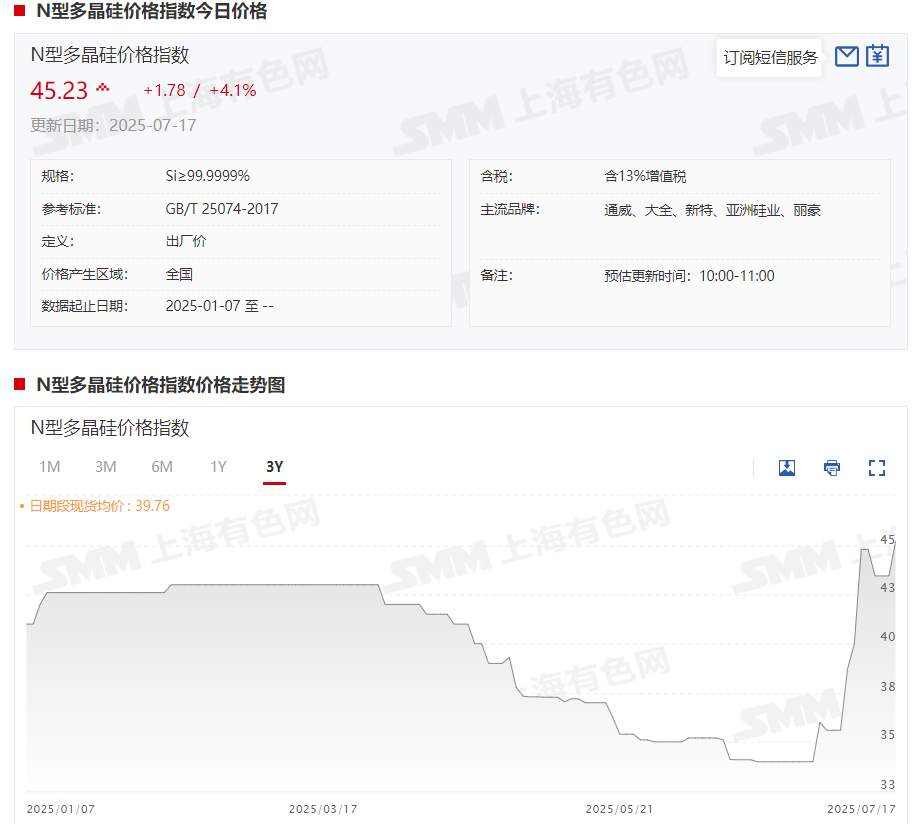The width and height of the screenshot is (913, 824).
Task: Click the 2025/07/17 end date axis label
Action: [x=861, y=809]
